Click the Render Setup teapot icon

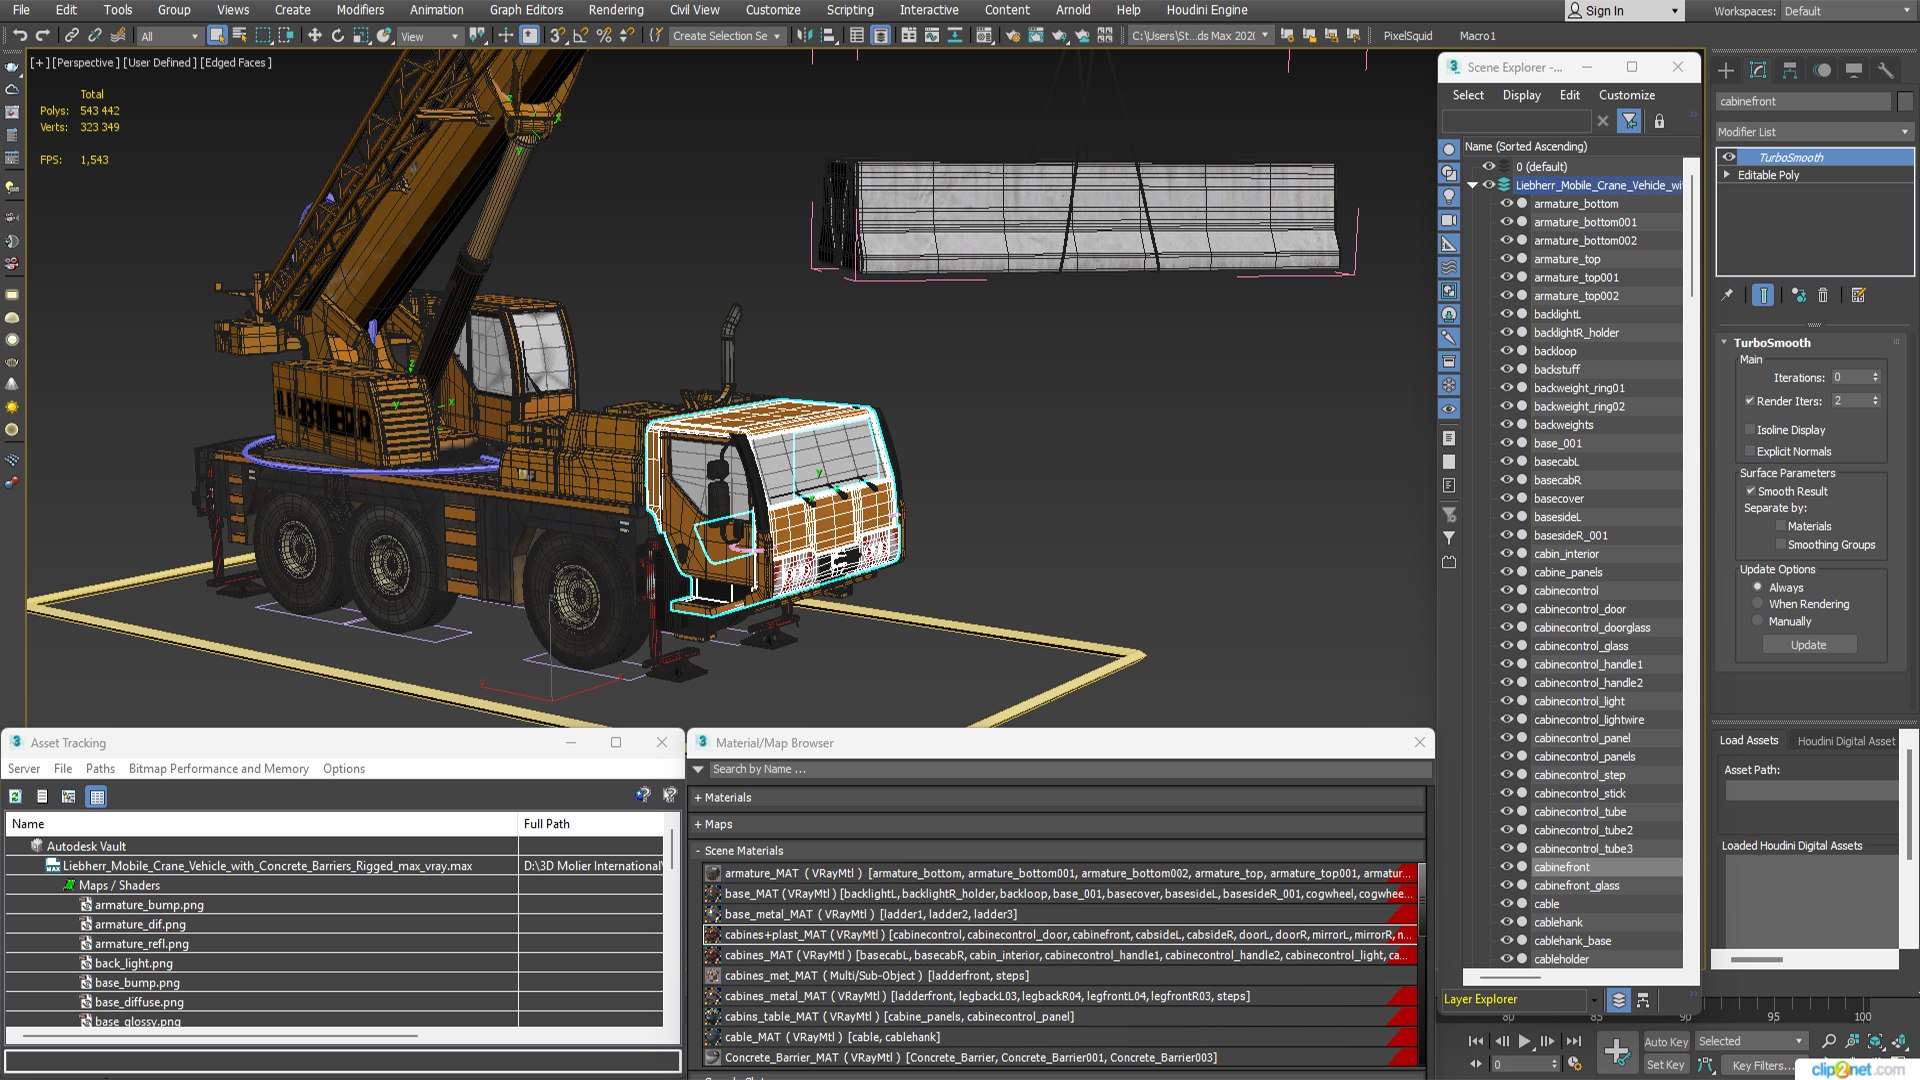(x=1013, y=36)
